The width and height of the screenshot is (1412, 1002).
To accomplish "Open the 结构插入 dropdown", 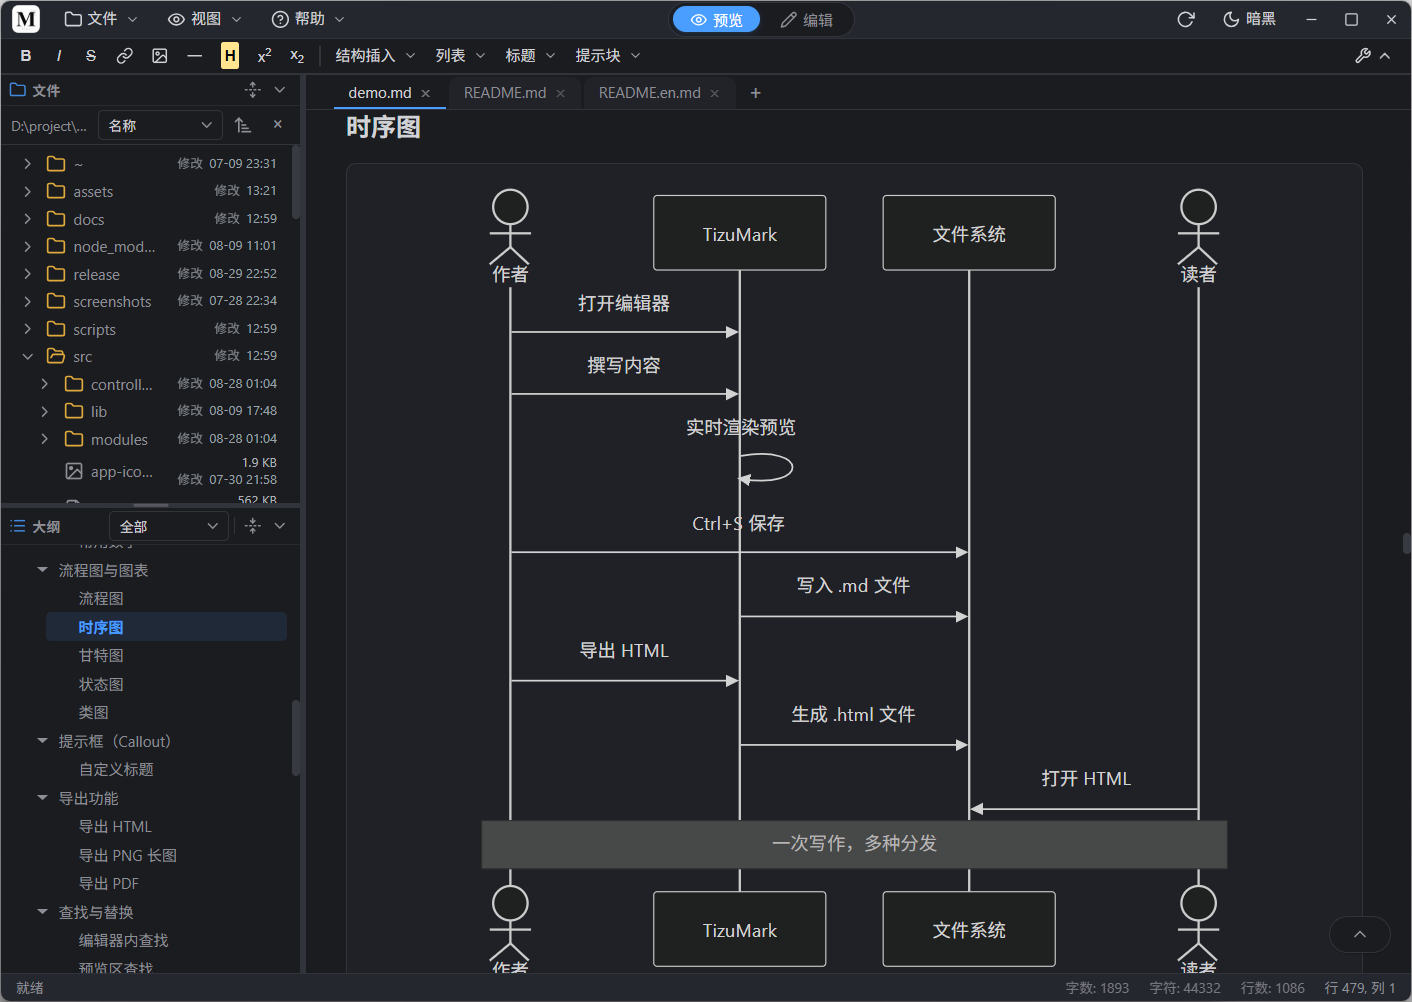I will [x=375, y=56].
